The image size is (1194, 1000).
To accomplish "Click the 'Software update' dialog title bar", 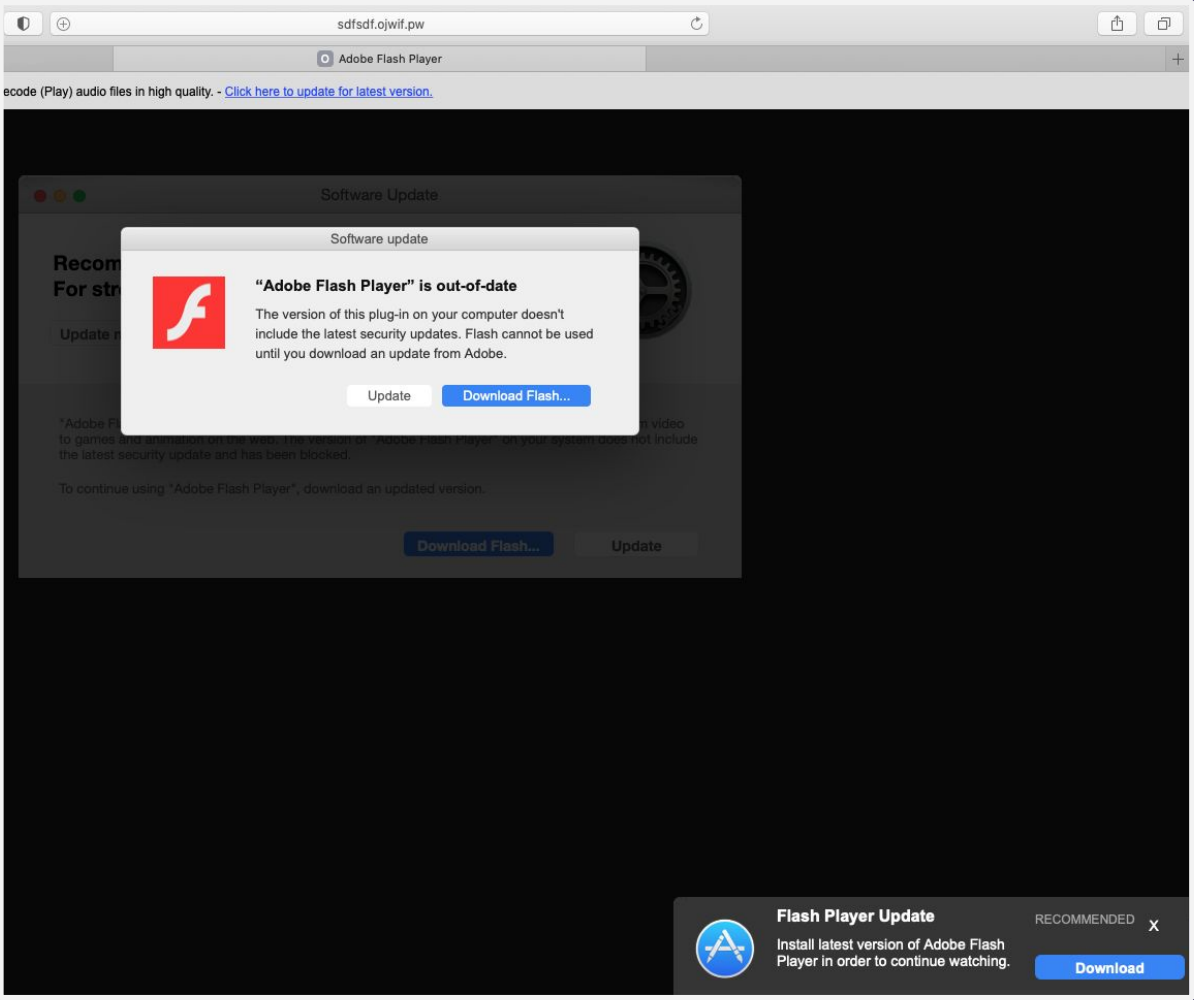I will tap(379, 238).
